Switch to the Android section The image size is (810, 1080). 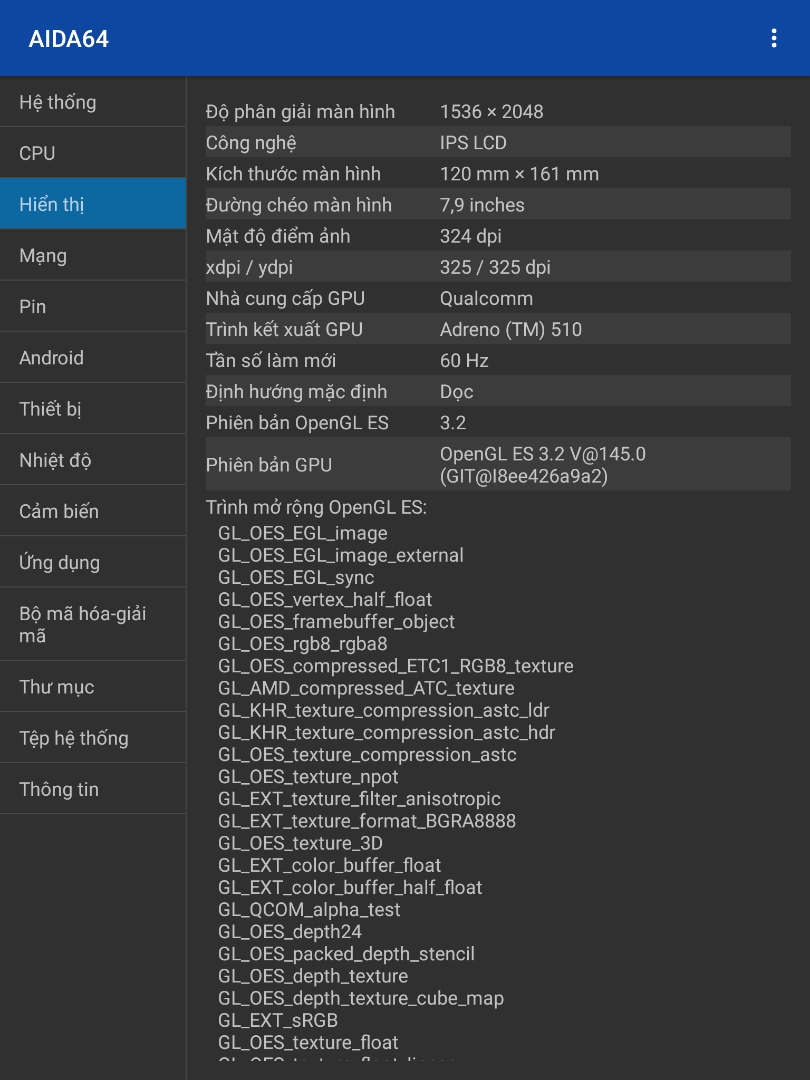coord(93,357)
